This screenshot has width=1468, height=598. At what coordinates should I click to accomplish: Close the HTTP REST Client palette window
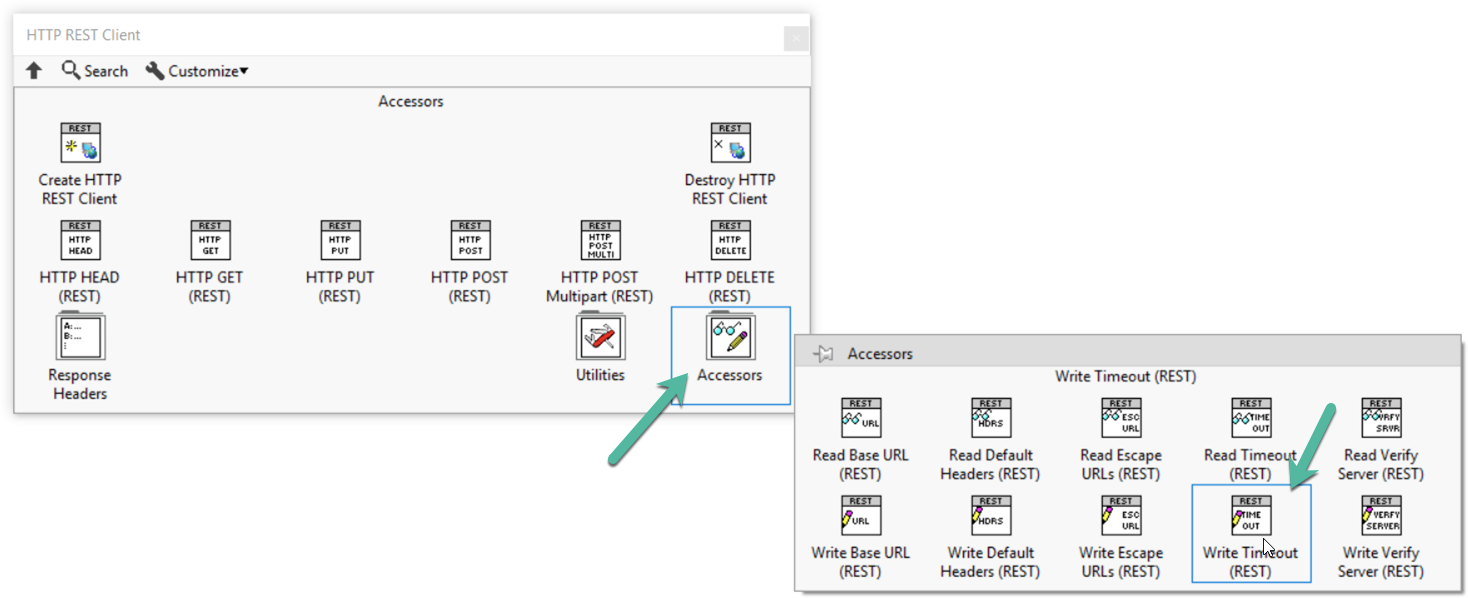[x=795, y=39]
